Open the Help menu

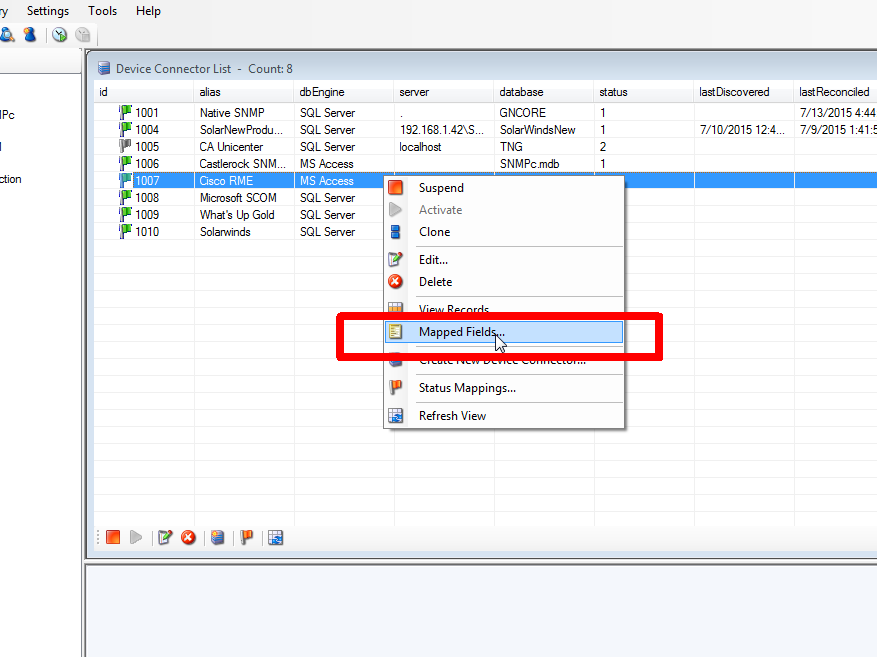pos(148,11)
